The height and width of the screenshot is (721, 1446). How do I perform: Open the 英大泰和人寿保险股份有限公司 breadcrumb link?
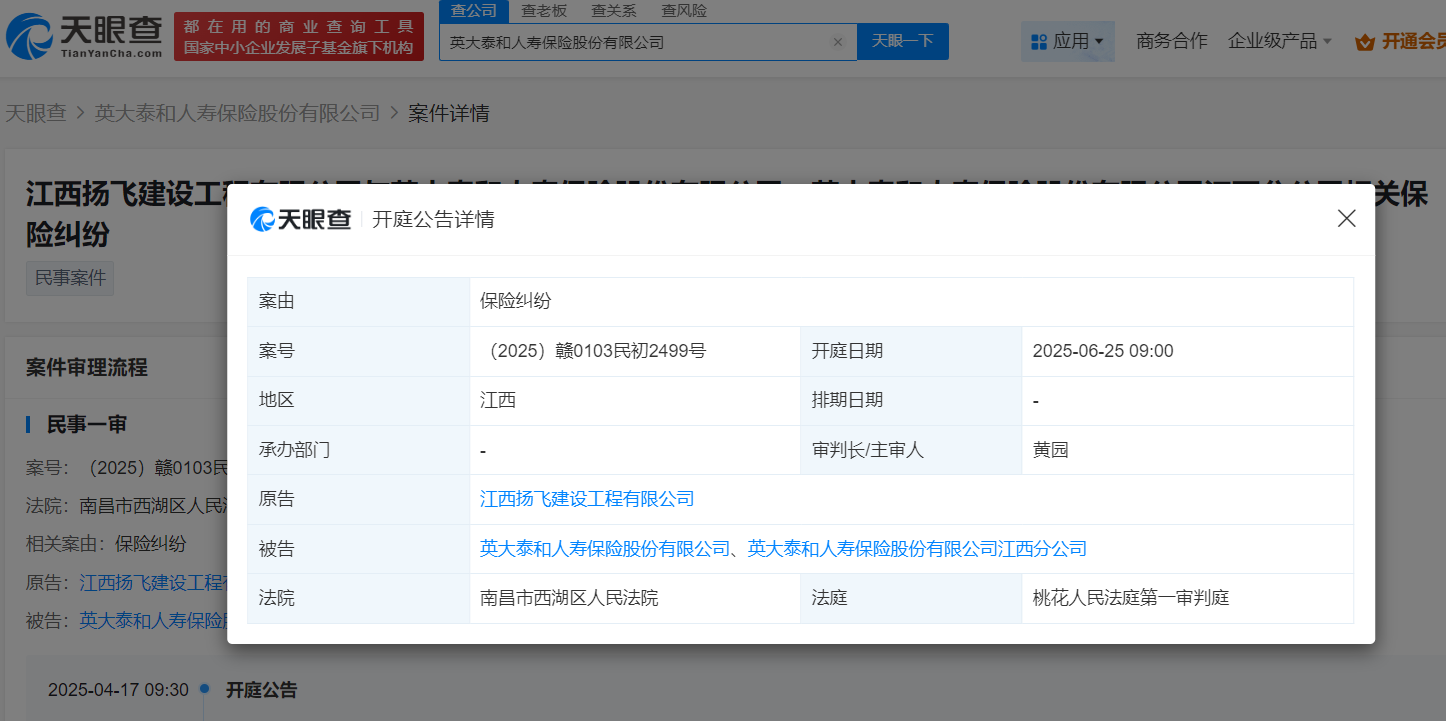pyautogui.click(x=238, y=113)
